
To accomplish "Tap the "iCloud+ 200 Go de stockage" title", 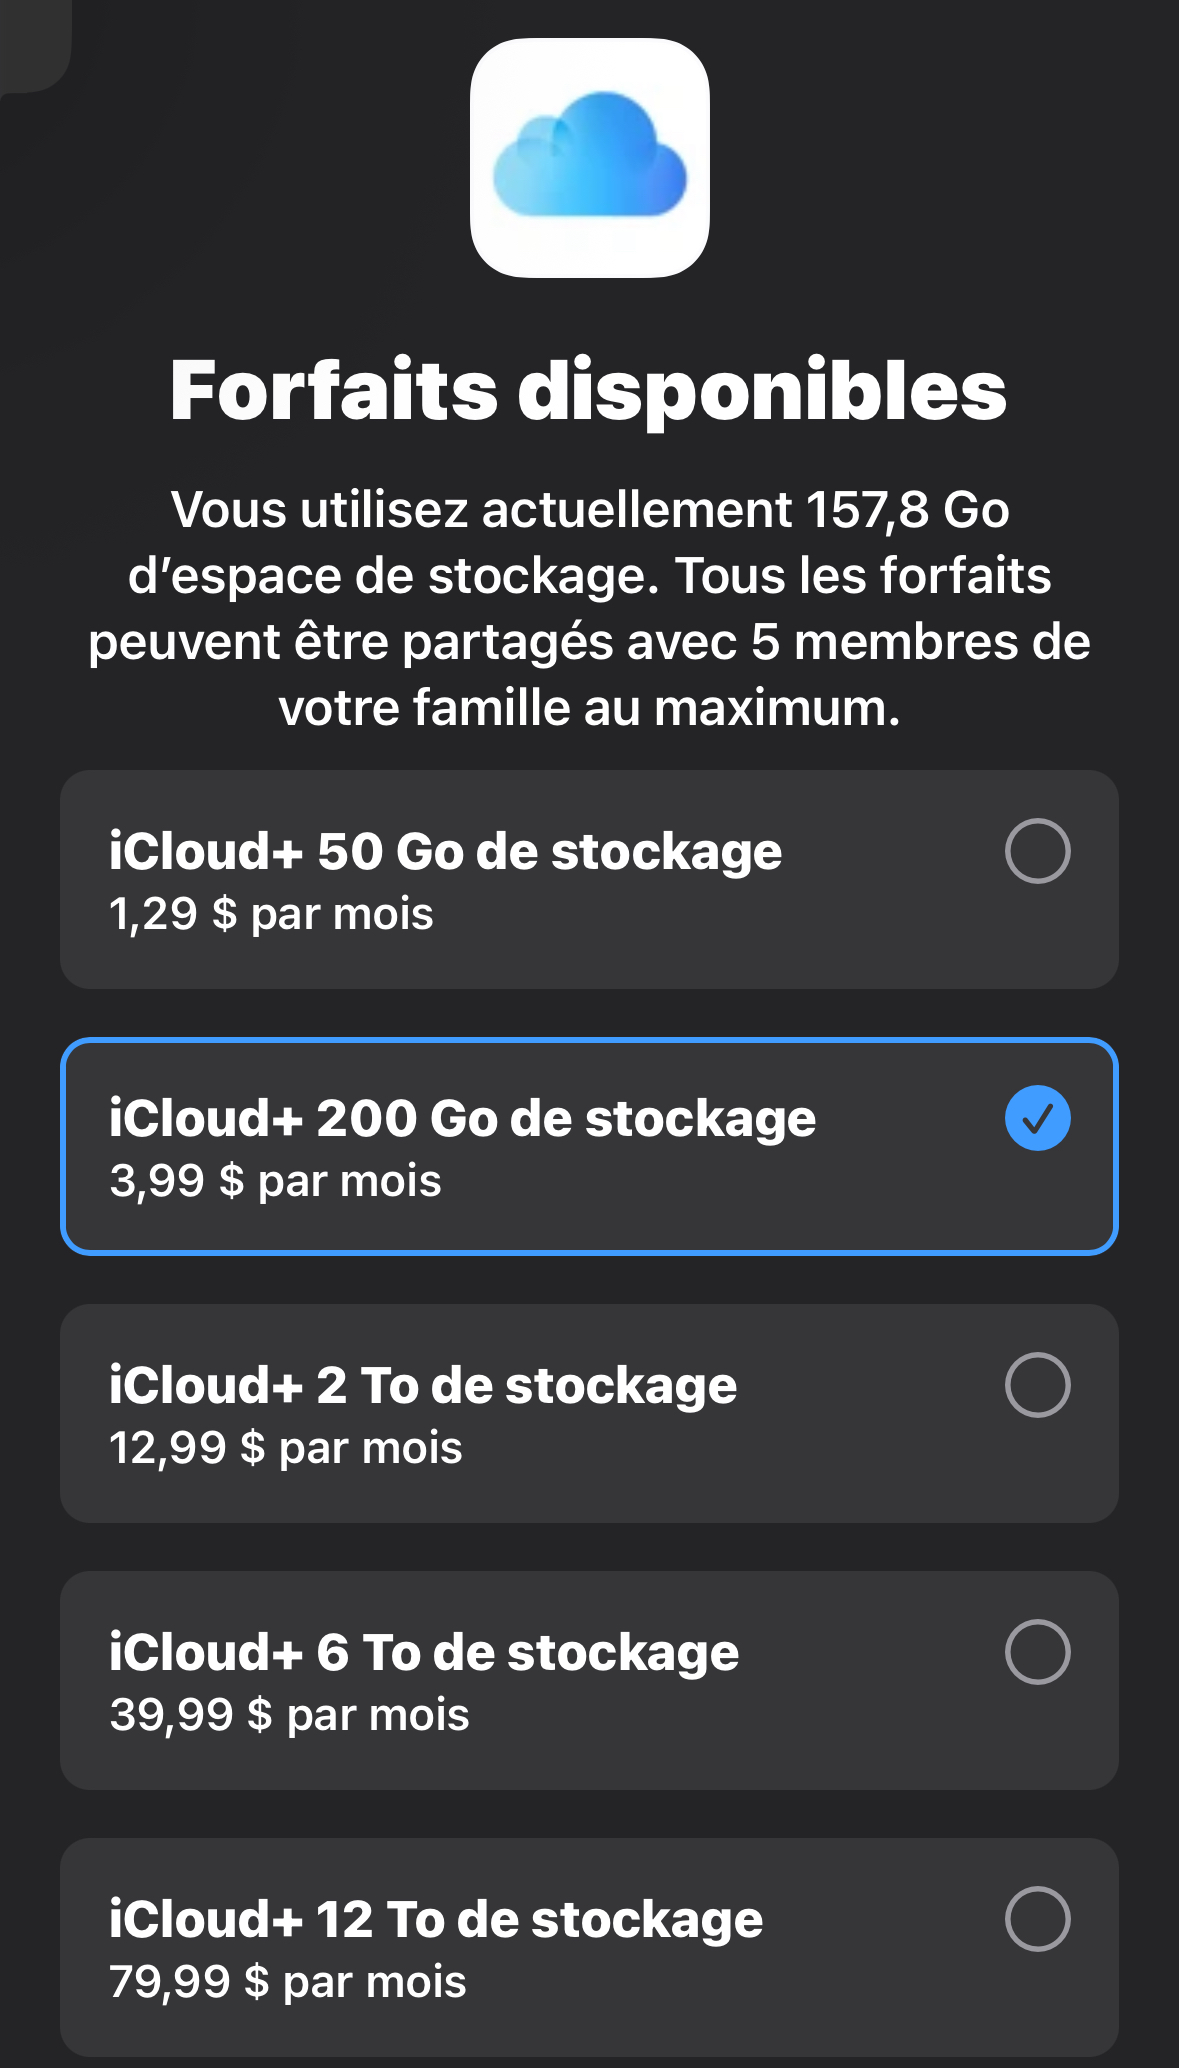I will [462, 1118].
